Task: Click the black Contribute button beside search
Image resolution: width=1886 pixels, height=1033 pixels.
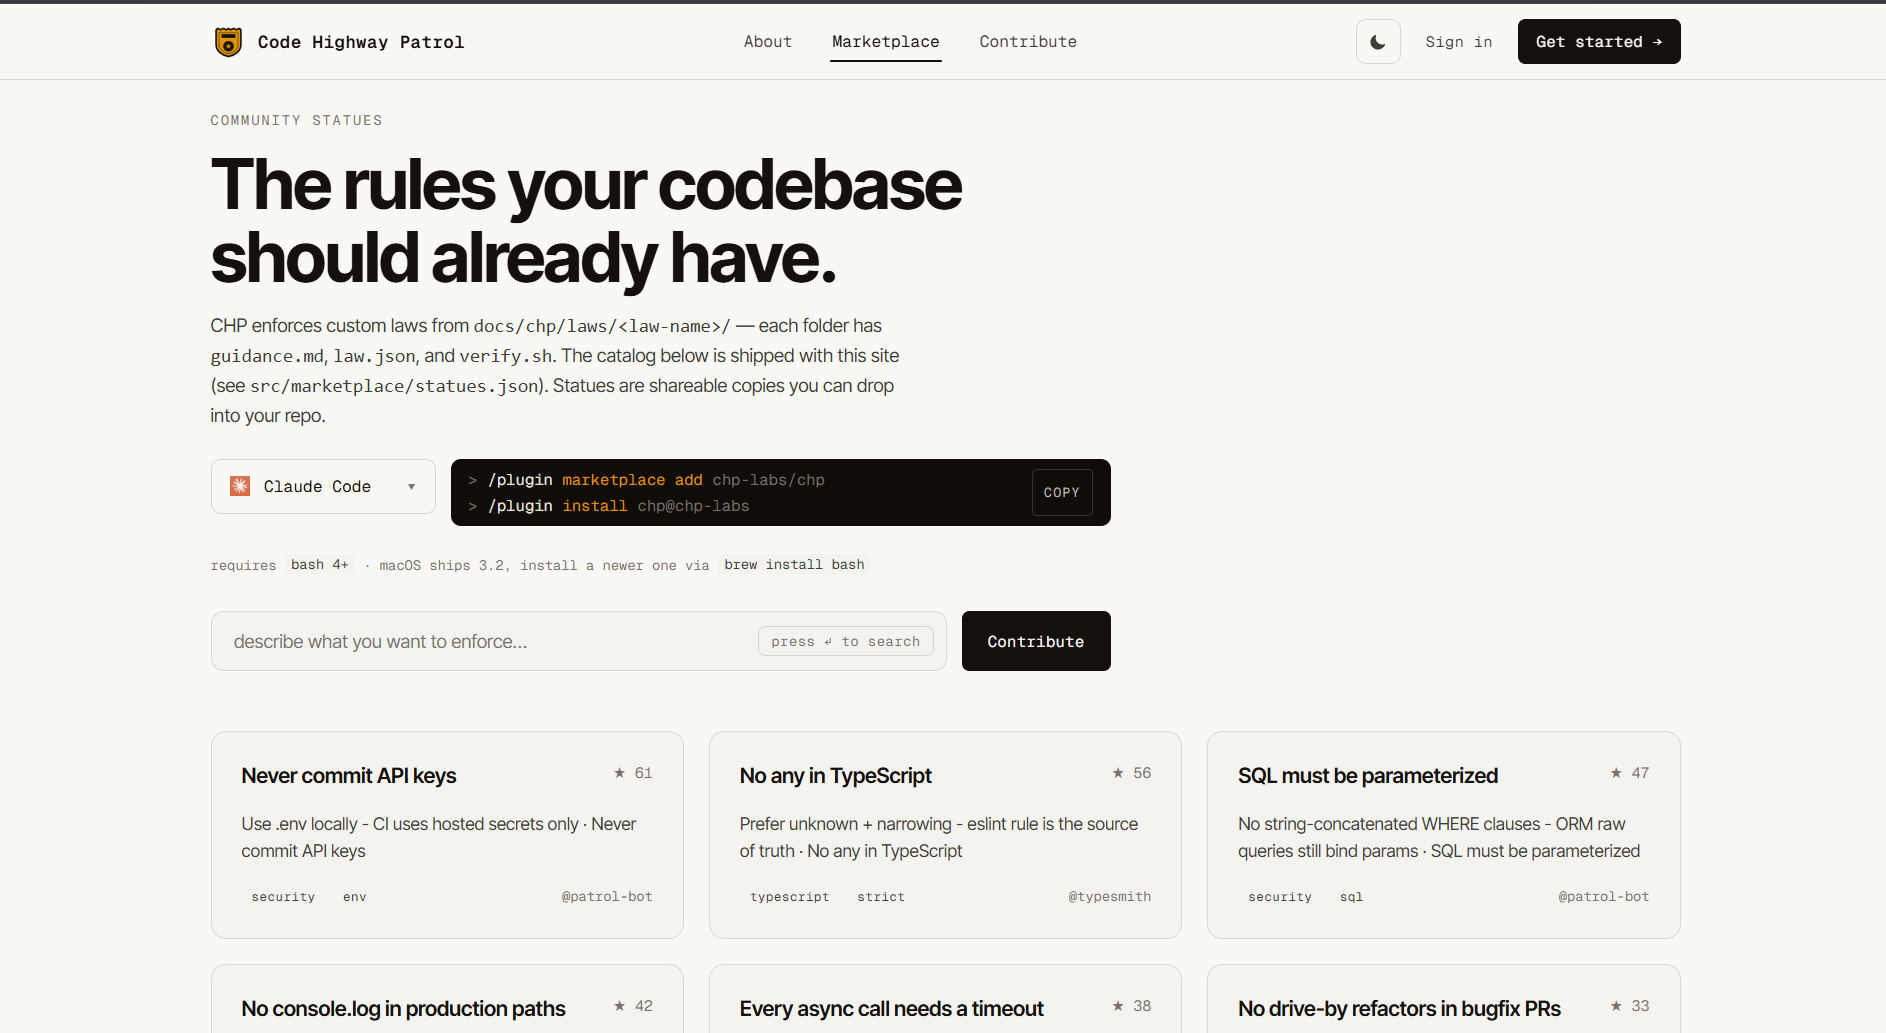Action: click(1036, 641)
